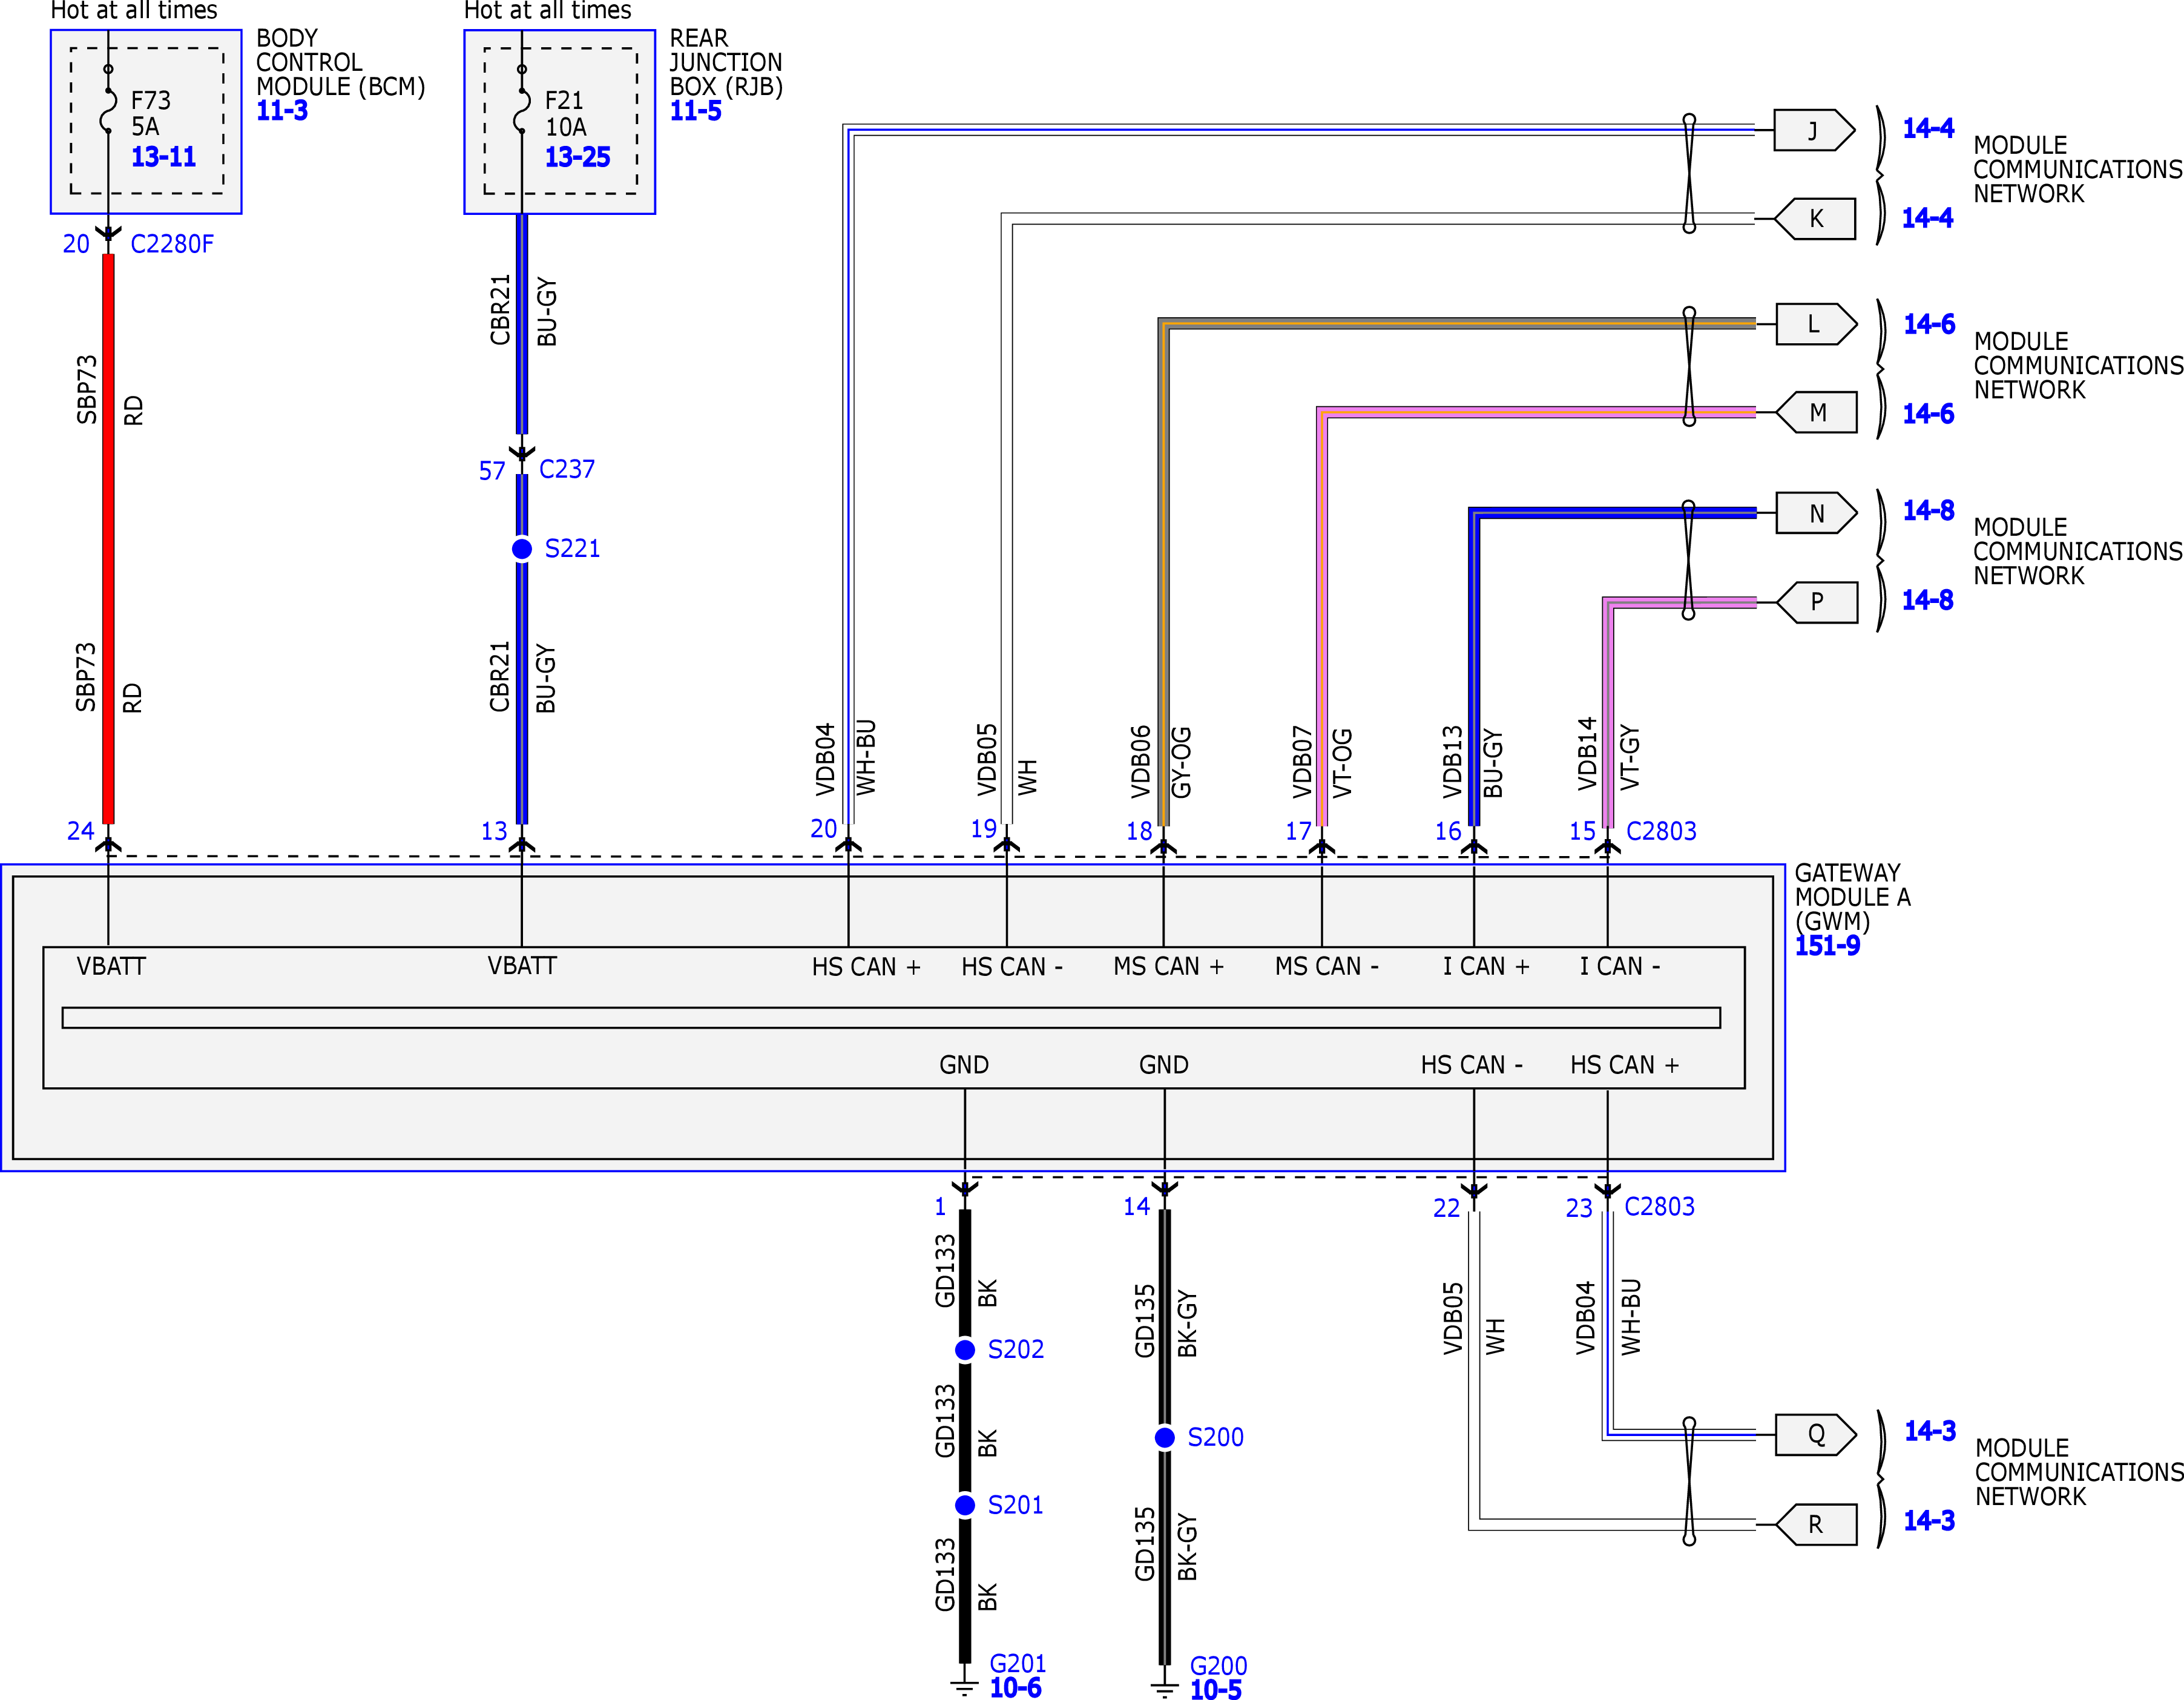Click the MS CAN + terminal label
The height and width of the screenshot is (1700, 2184).
[1168, 967]
